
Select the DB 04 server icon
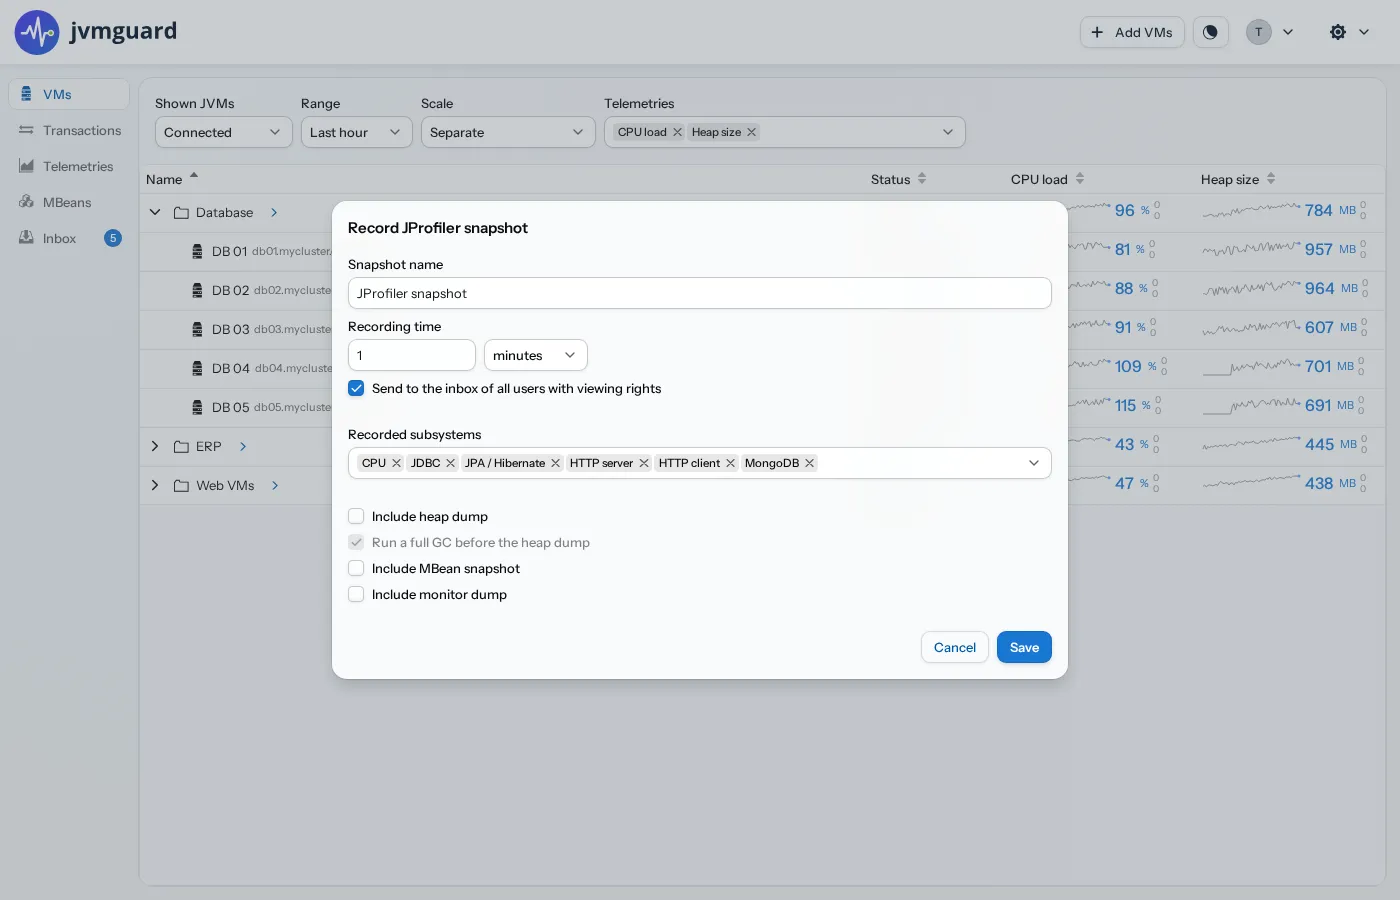[198, 368]
